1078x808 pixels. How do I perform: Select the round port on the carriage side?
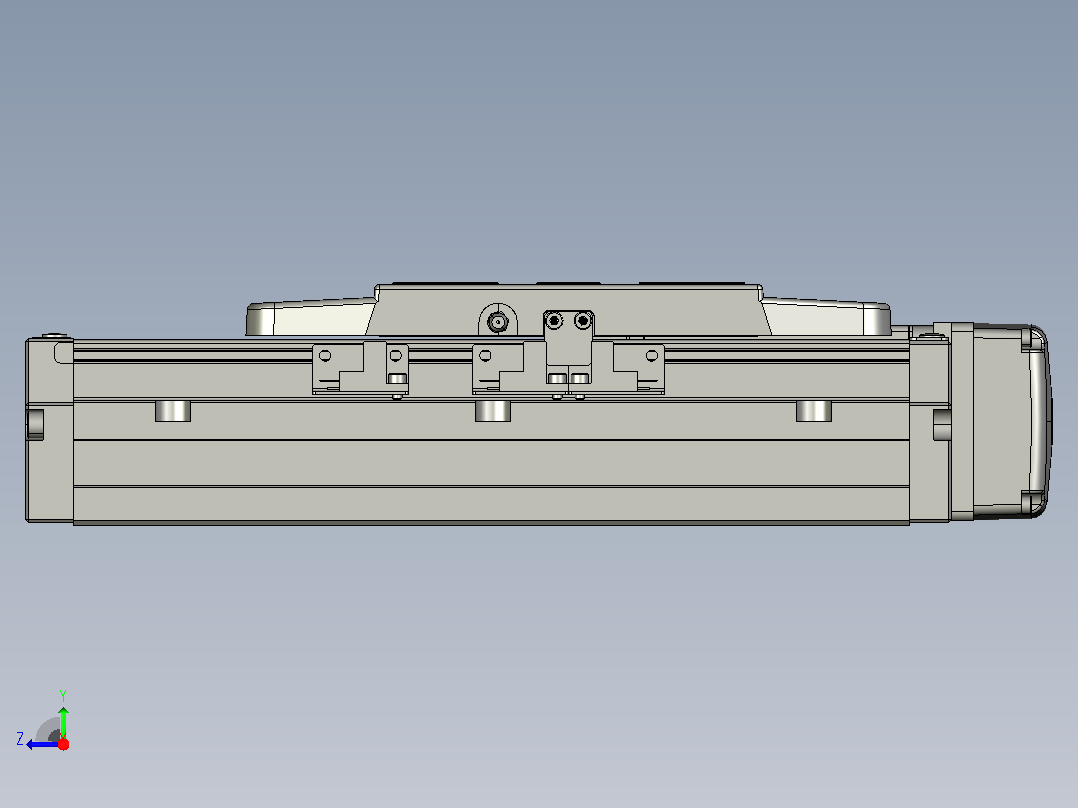[x=497, y=321]
